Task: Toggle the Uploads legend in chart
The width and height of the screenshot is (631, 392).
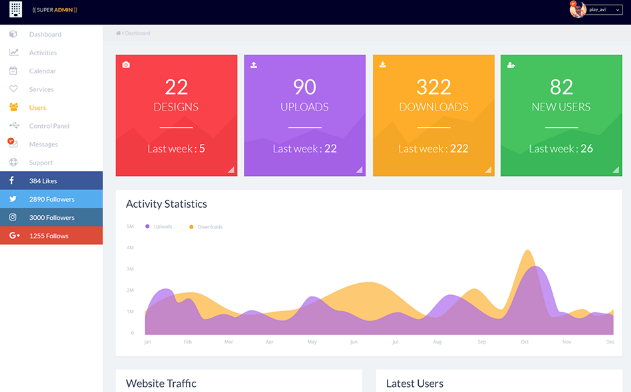Action: 159,227
